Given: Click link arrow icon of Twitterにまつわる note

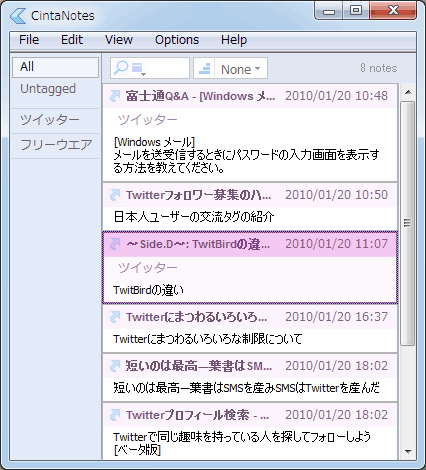Looking at the screenshot, I should click(x=115, y=317).
